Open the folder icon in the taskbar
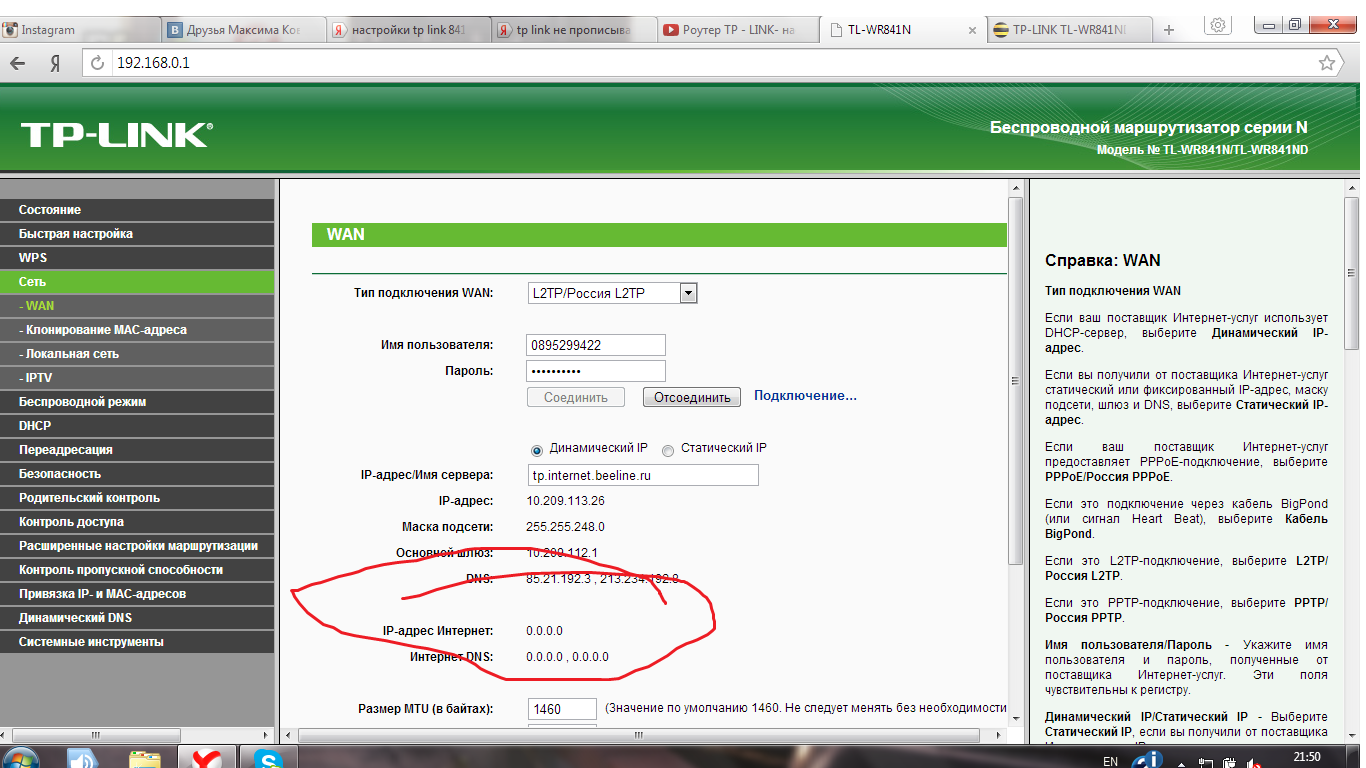The height and width of the screenshot is (768, 1366). click(145, 758)
